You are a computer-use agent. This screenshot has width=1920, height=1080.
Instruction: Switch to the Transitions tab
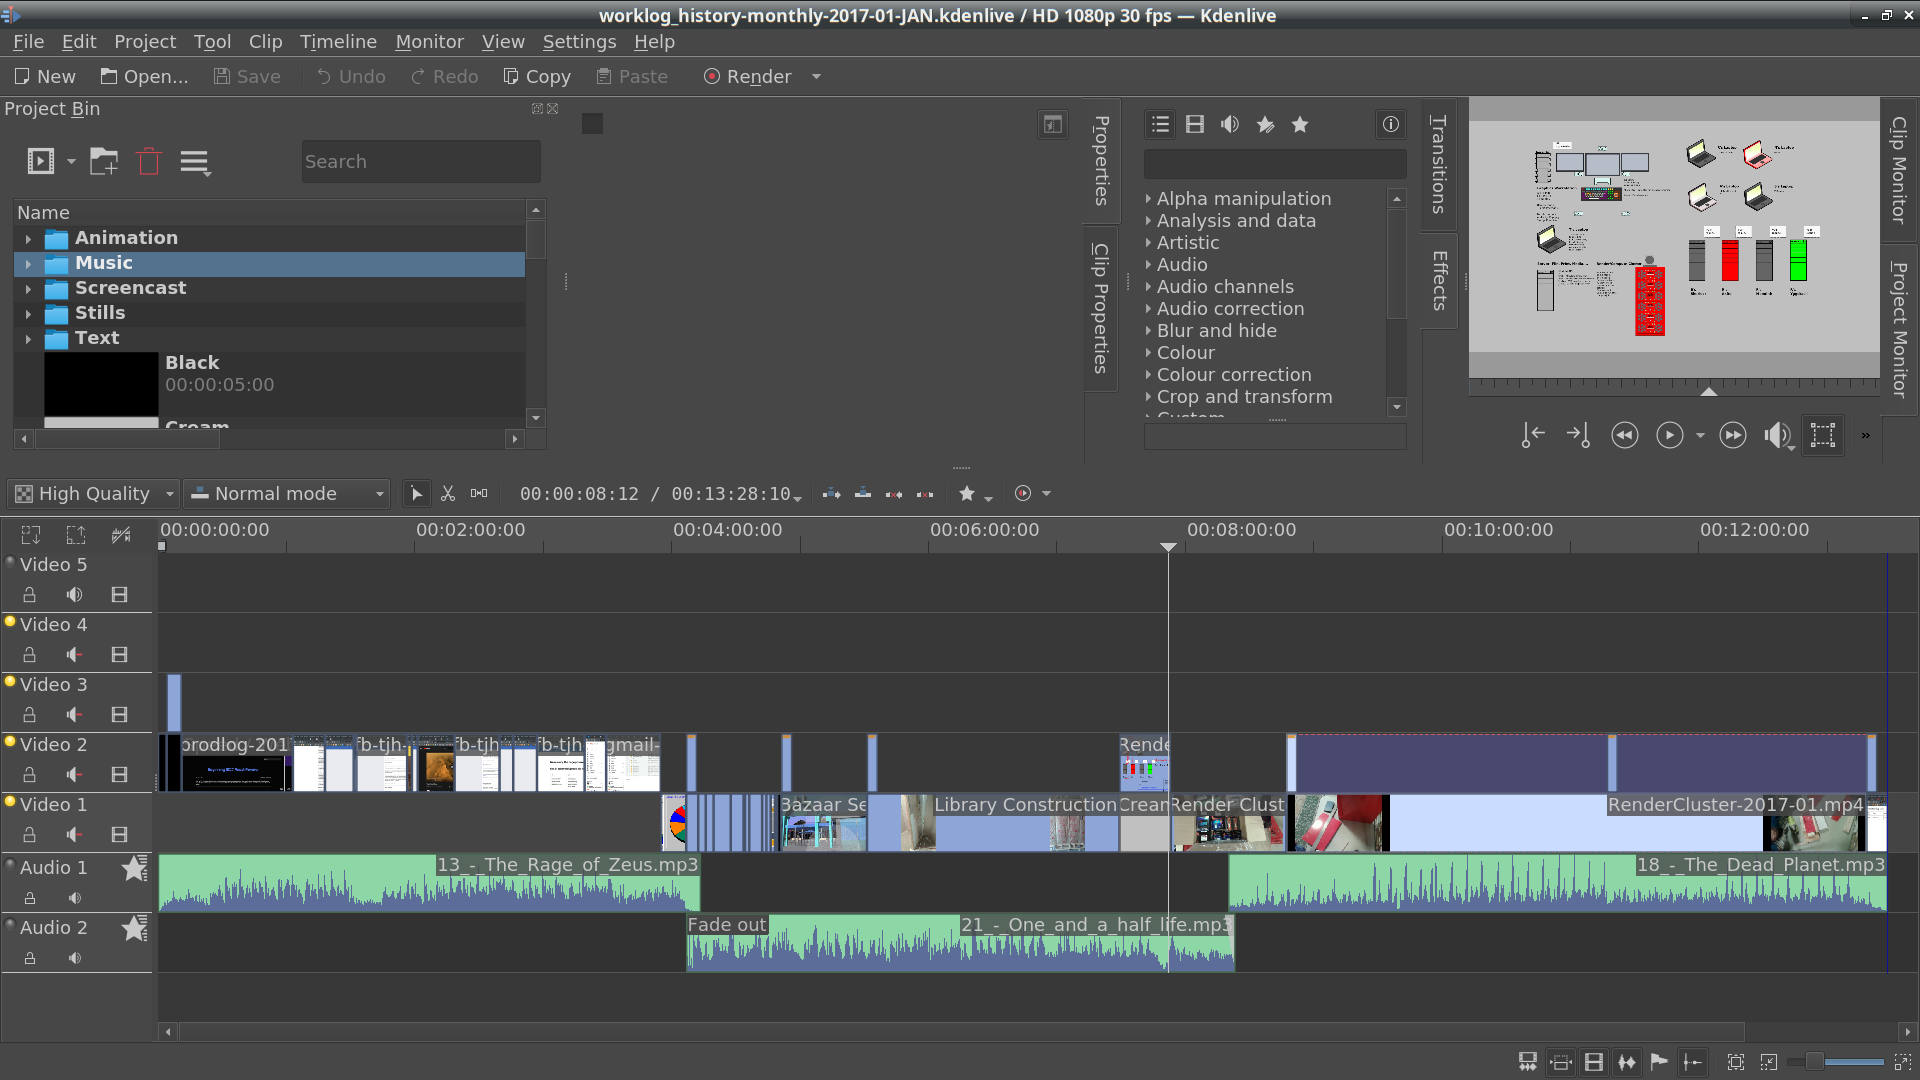pyautogui.click(x=1438, y=165)
